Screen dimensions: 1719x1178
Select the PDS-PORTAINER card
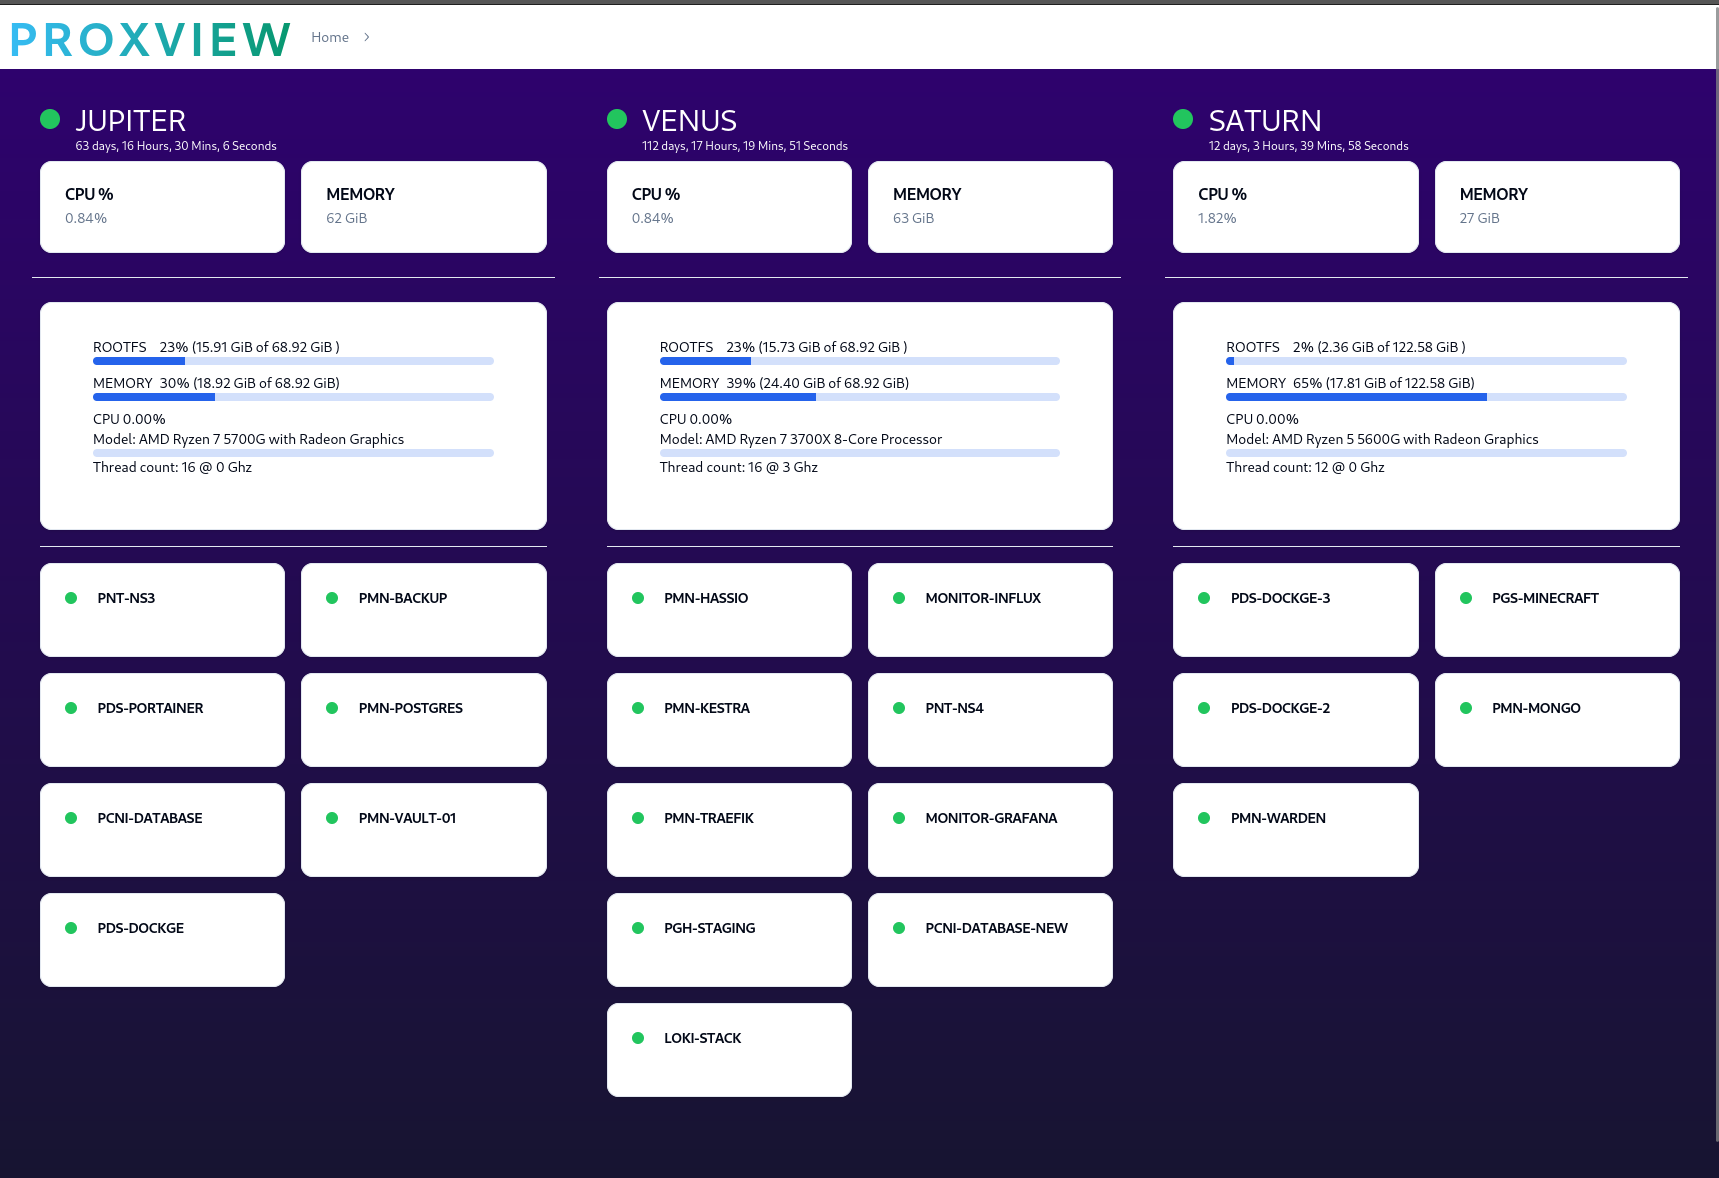click(162, 719)
